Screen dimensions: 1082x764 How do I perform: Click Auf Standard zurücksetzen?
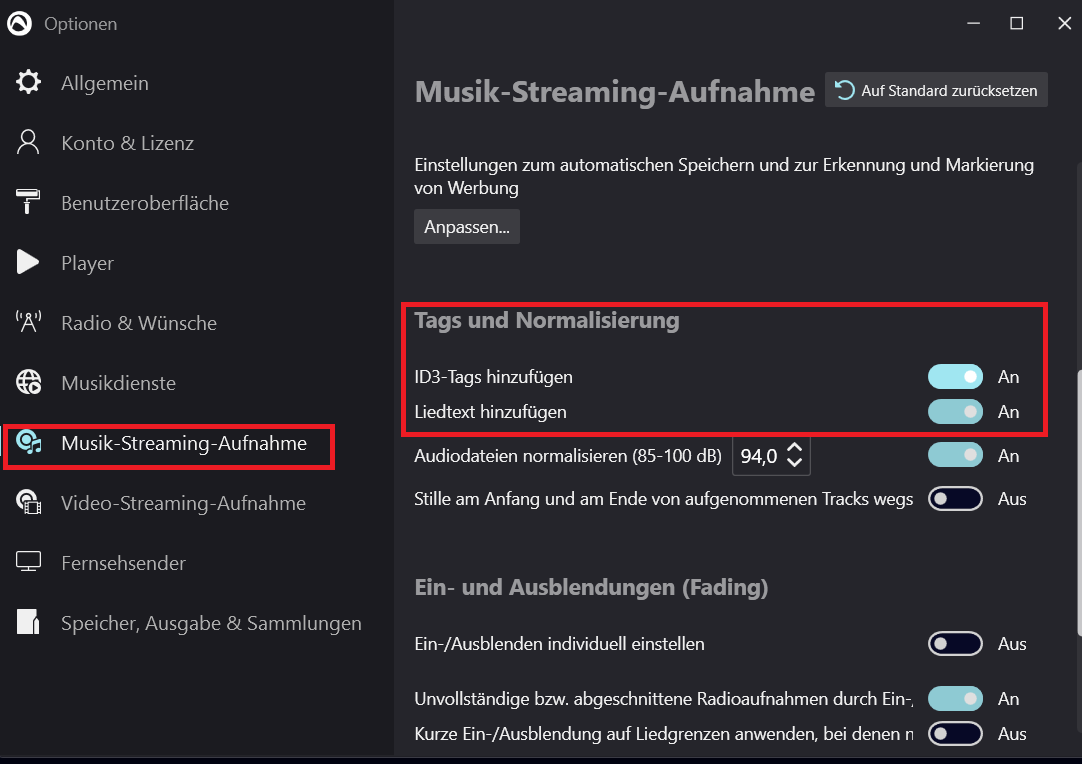click(935, 90)
